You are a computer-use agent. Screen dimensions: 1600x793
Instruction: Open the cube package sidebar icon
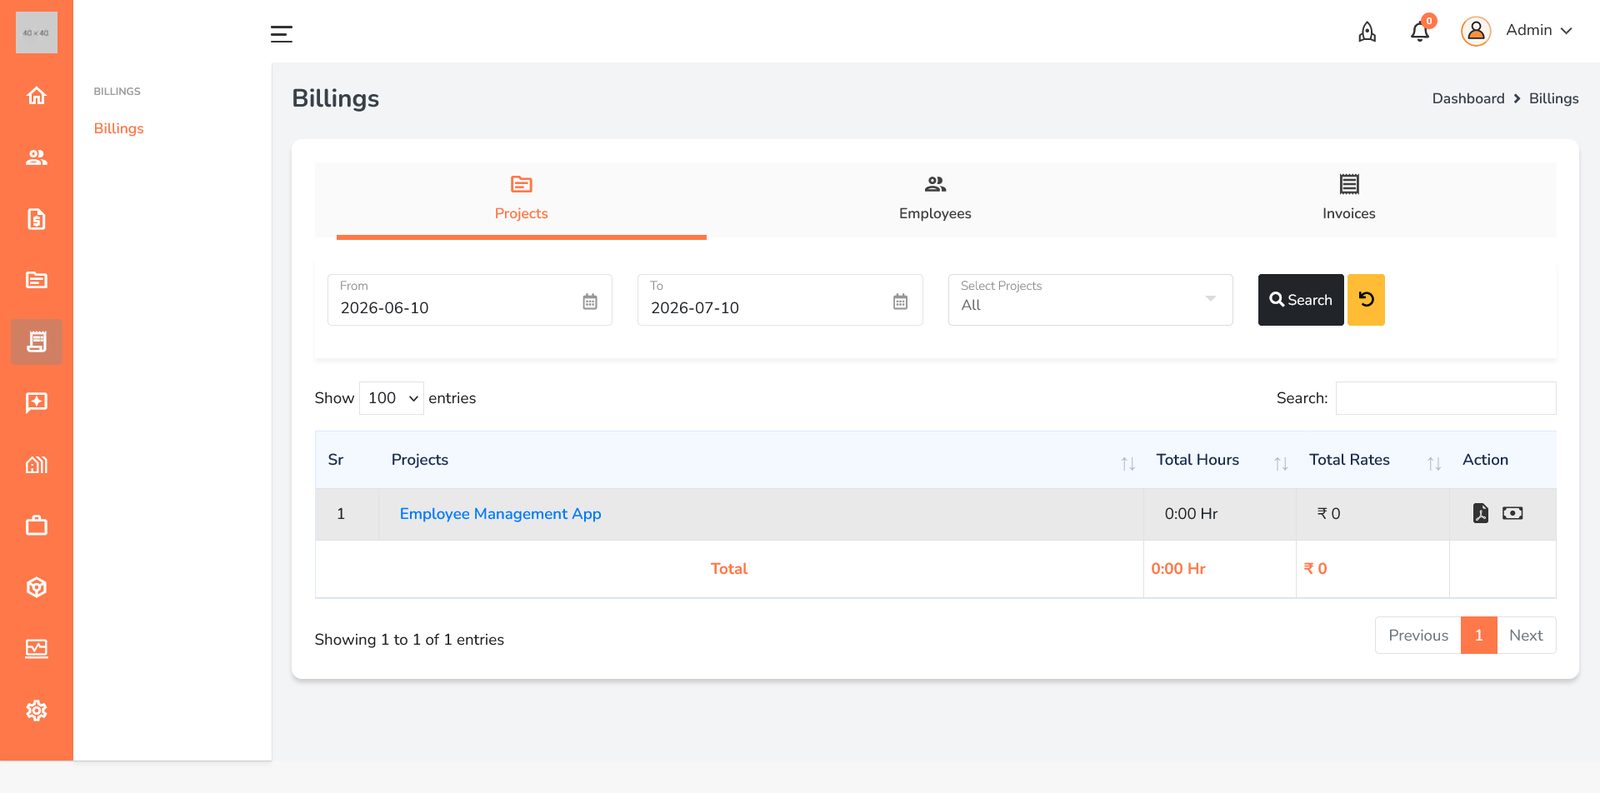pos(36,588)
